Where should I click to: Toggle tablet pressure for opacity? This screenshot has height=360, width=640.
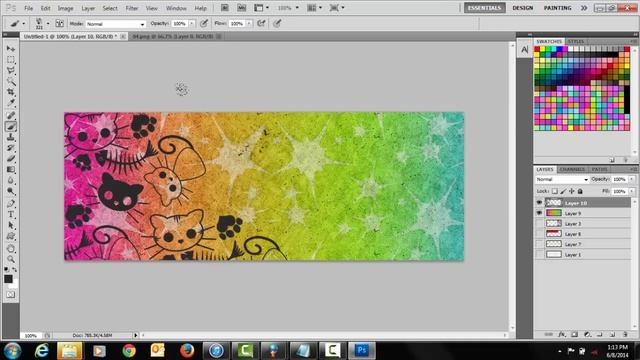pyautogui.click(x=204, y=24)
